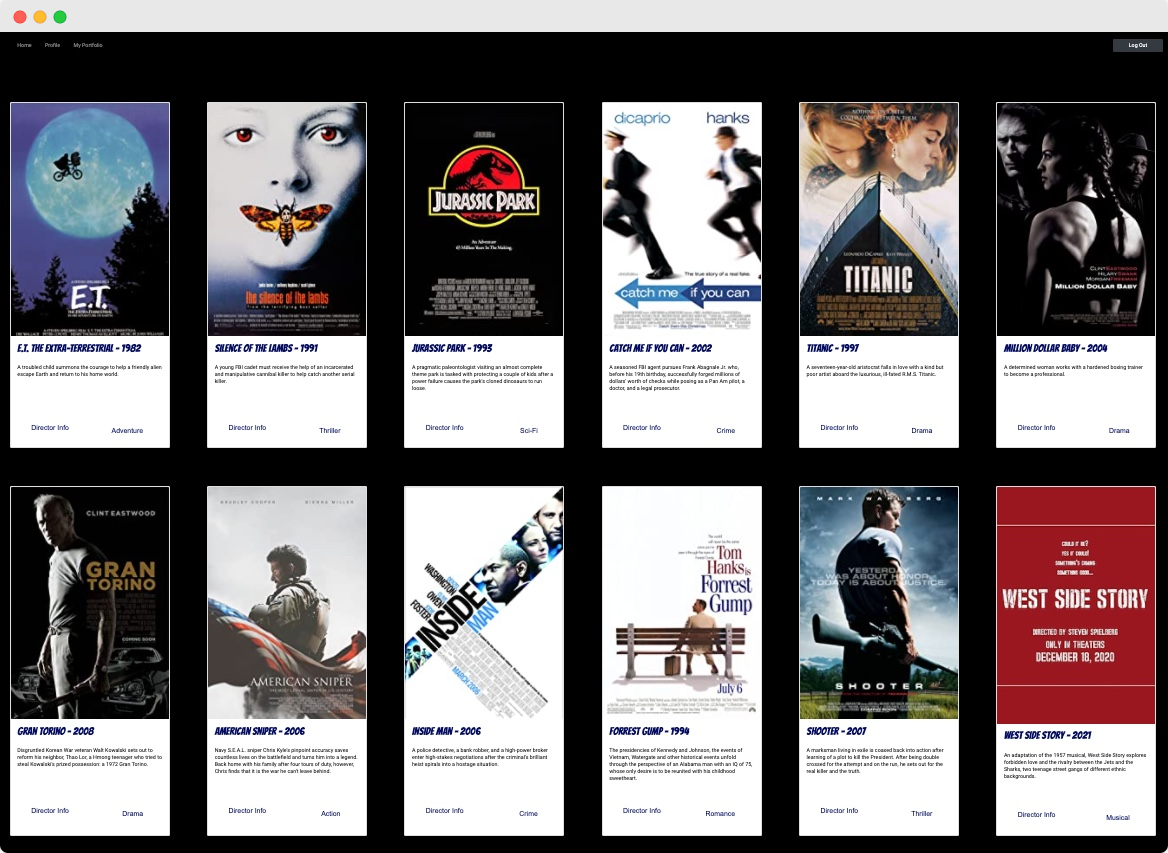Viewport: 1168px width, 853px height.
Task: Click the Sci-Fi genre on Jurassic Park
Action: point(529,431)
